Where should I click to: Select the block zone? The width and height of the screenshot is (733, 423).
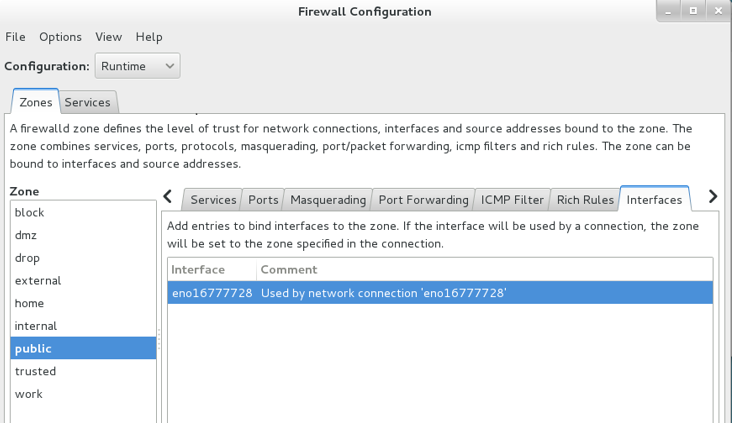tap(83, 212)
